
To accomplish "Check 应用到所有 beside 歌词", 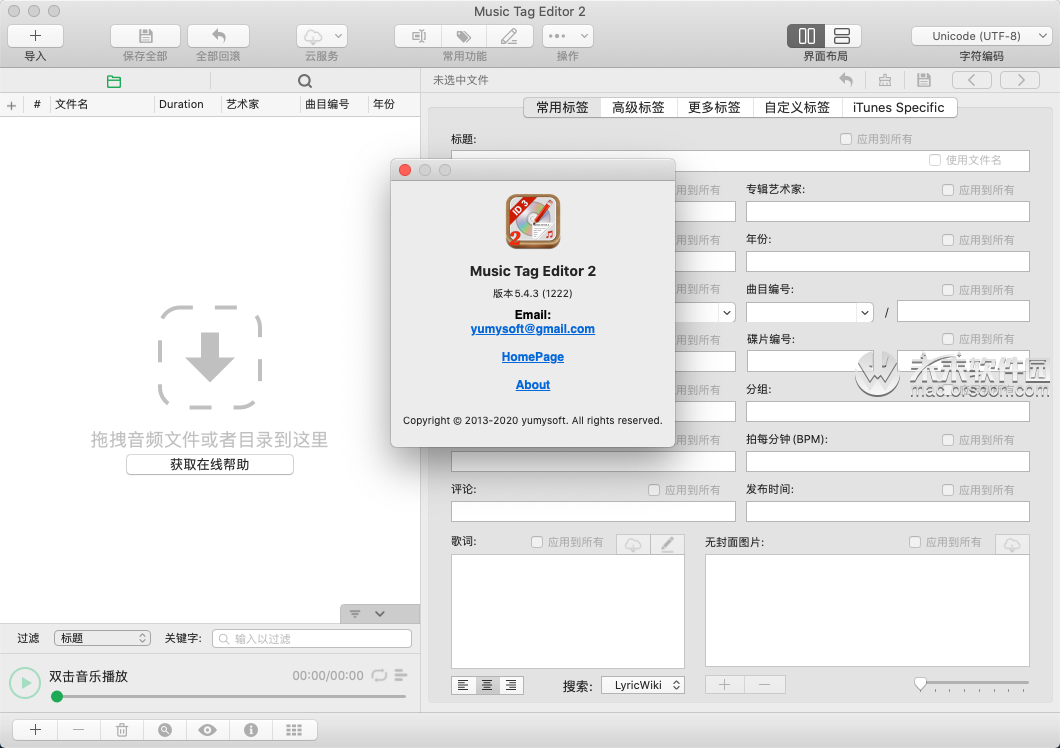I will coord(537,541).
